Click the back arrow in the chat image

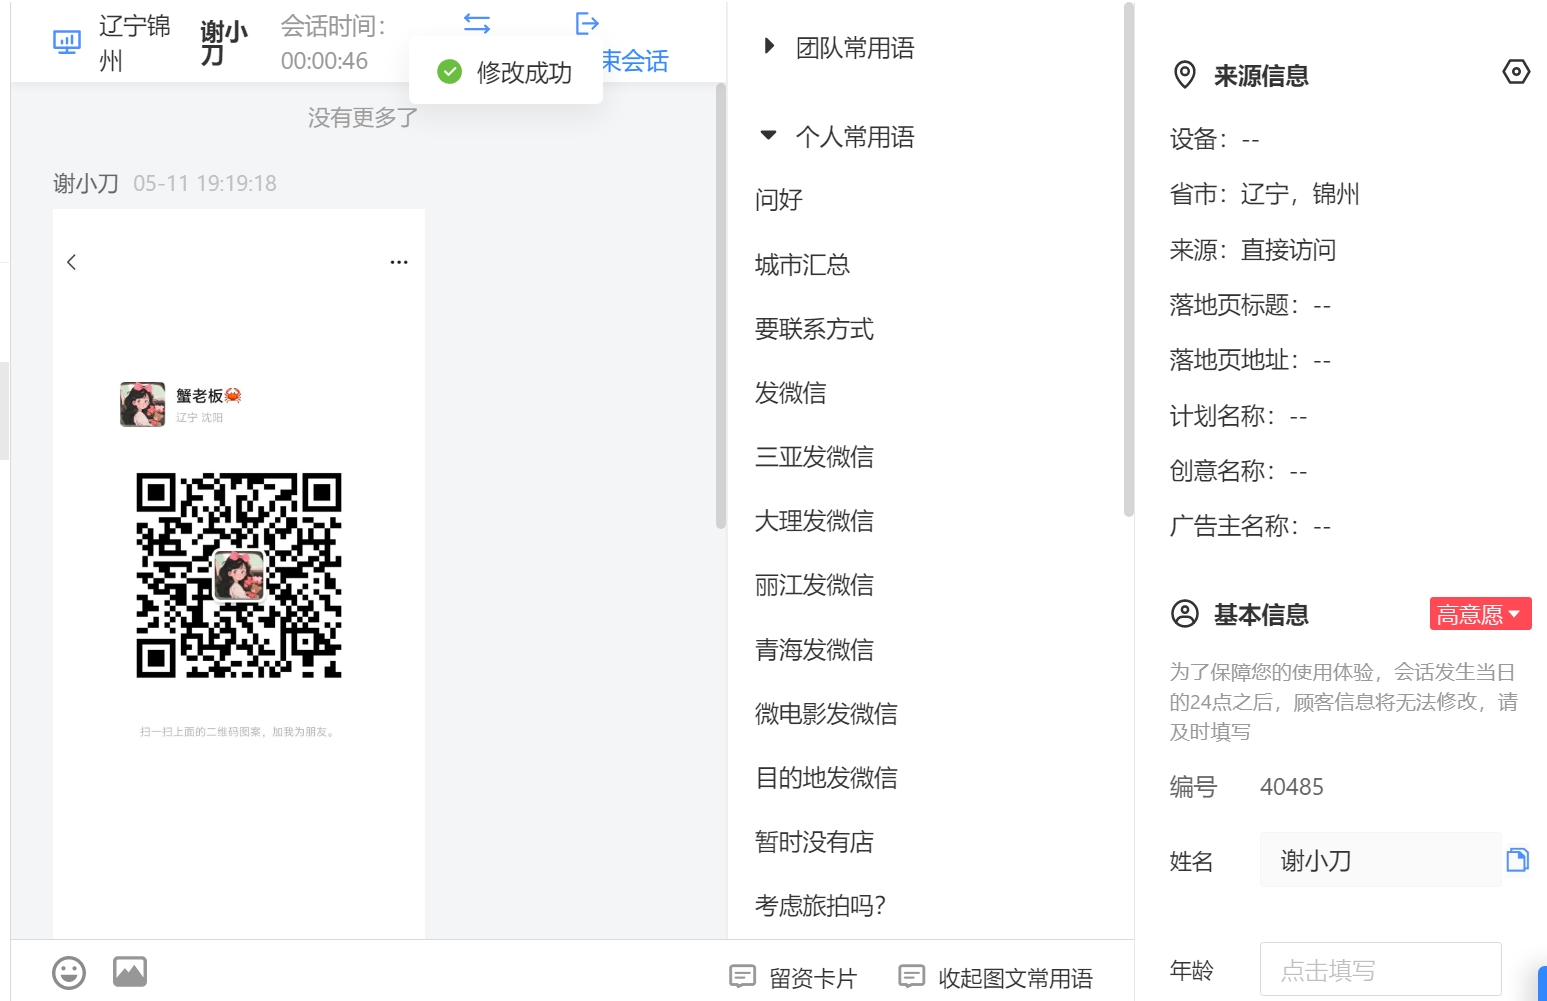point(71,262)
